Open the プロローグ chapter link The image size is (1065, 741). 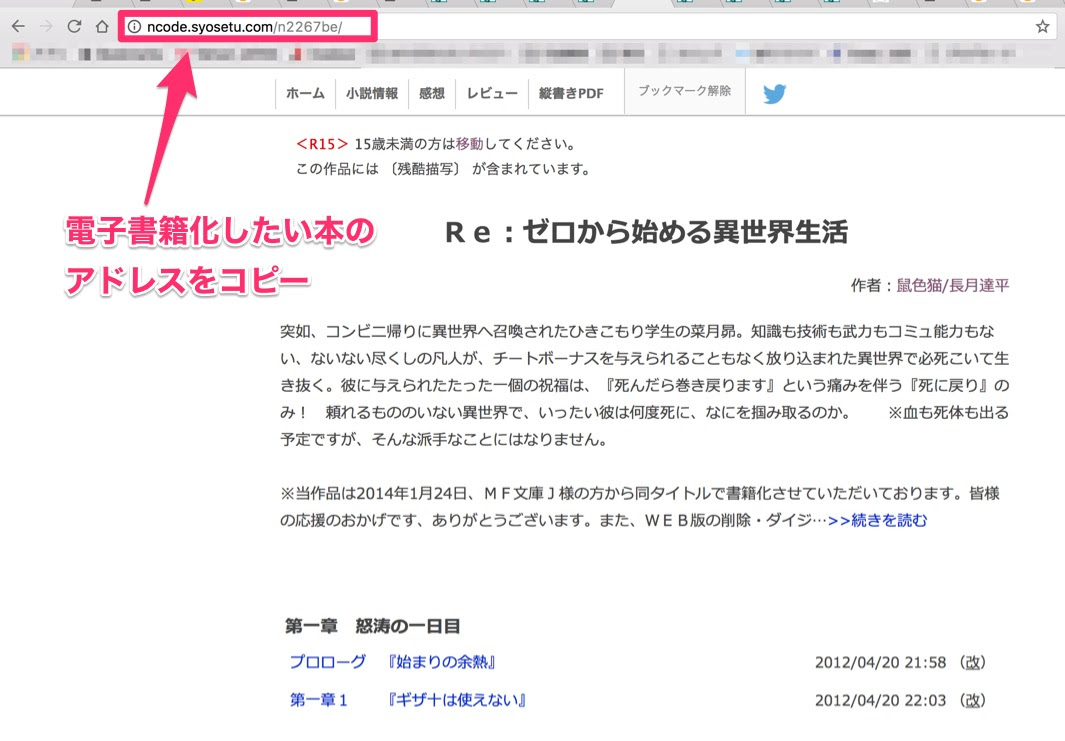pos(327,662)
